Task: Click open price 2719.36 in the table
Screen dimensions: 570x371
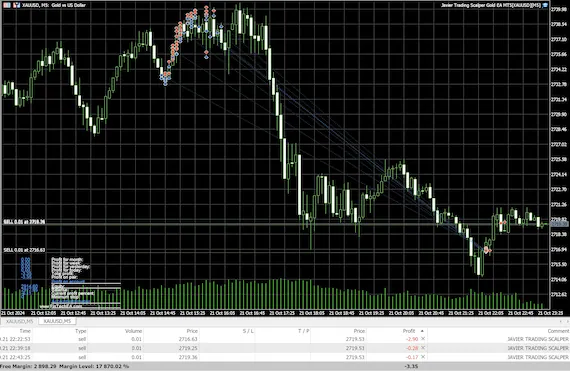Action: coord(188,357)
